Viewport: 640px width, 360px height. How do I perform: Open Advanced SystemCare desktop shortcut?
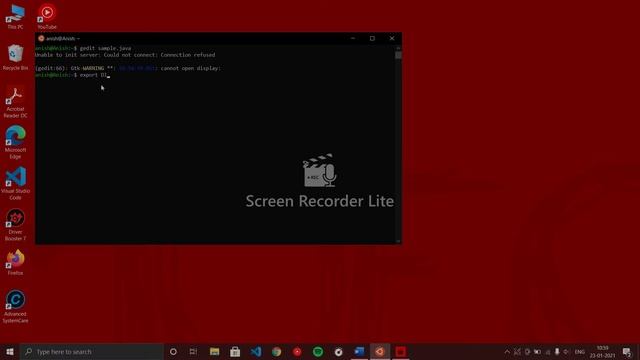pyautogui.click(x=15, y=307)
